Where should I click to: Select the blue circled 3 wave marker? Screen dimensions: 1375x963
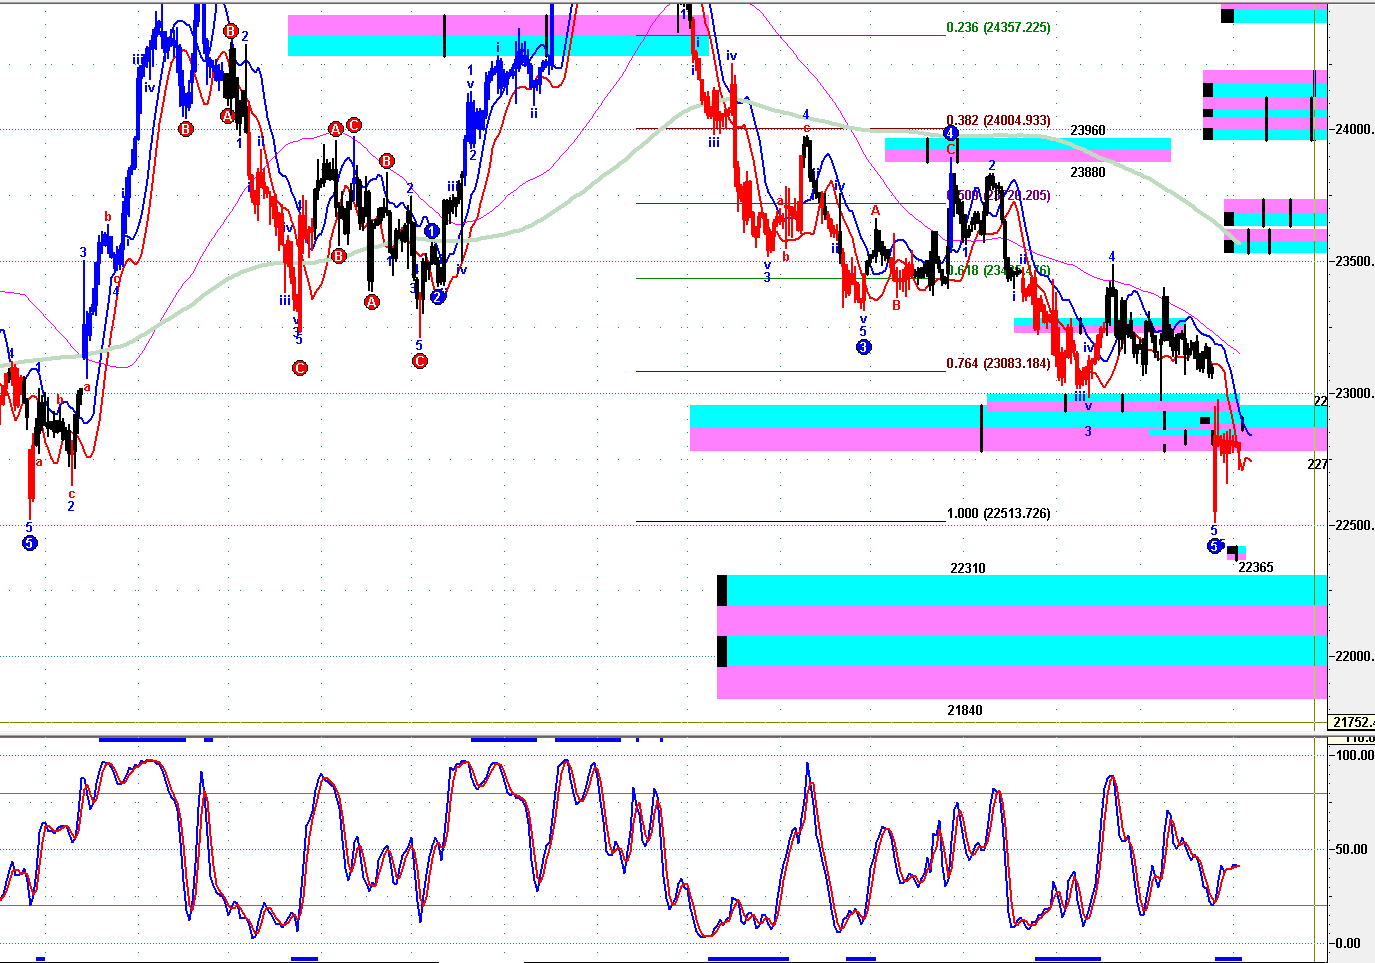pyautogui.click(x=864, y=347)
